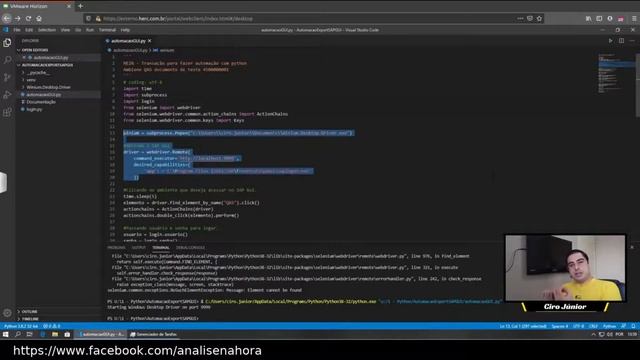Switch to the DEBUG CONSOLE tab
640x360 pixels.
190,247
